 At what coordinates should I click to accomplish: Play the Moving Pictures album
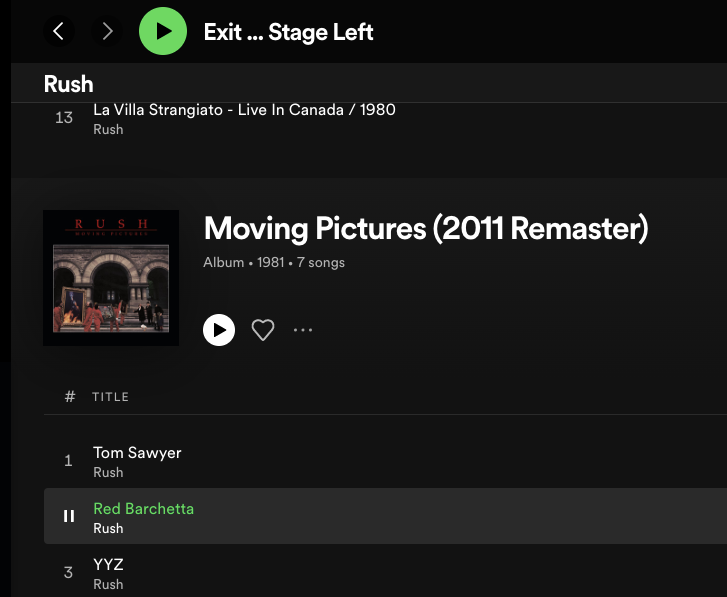point(219,330)
